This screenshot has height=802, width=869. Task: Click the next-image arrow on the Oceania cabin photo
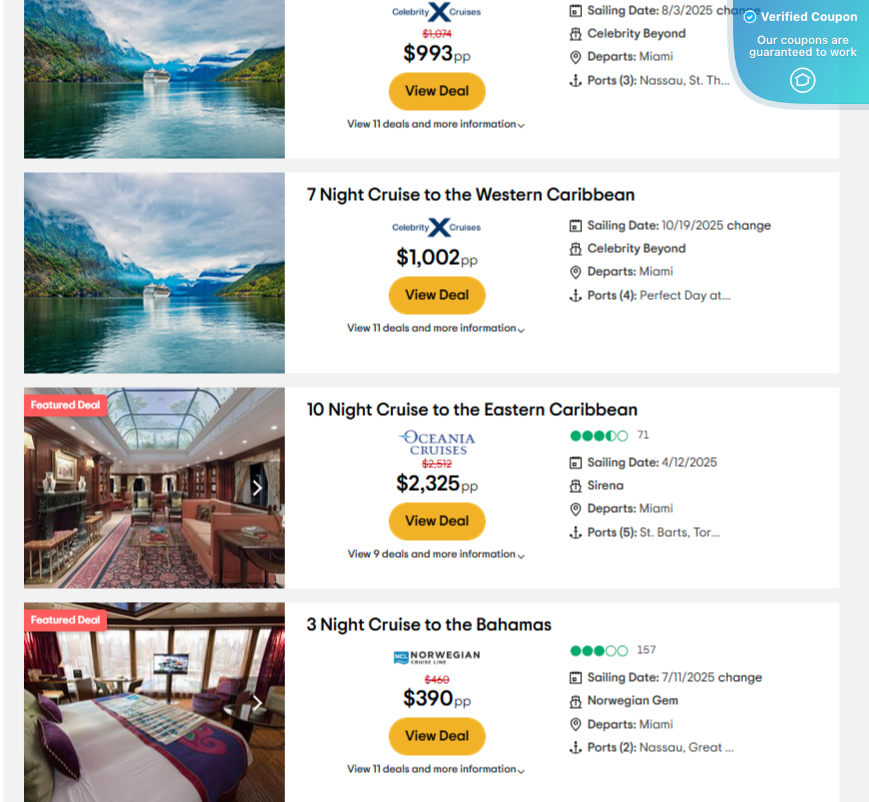[x=257, y=487]
